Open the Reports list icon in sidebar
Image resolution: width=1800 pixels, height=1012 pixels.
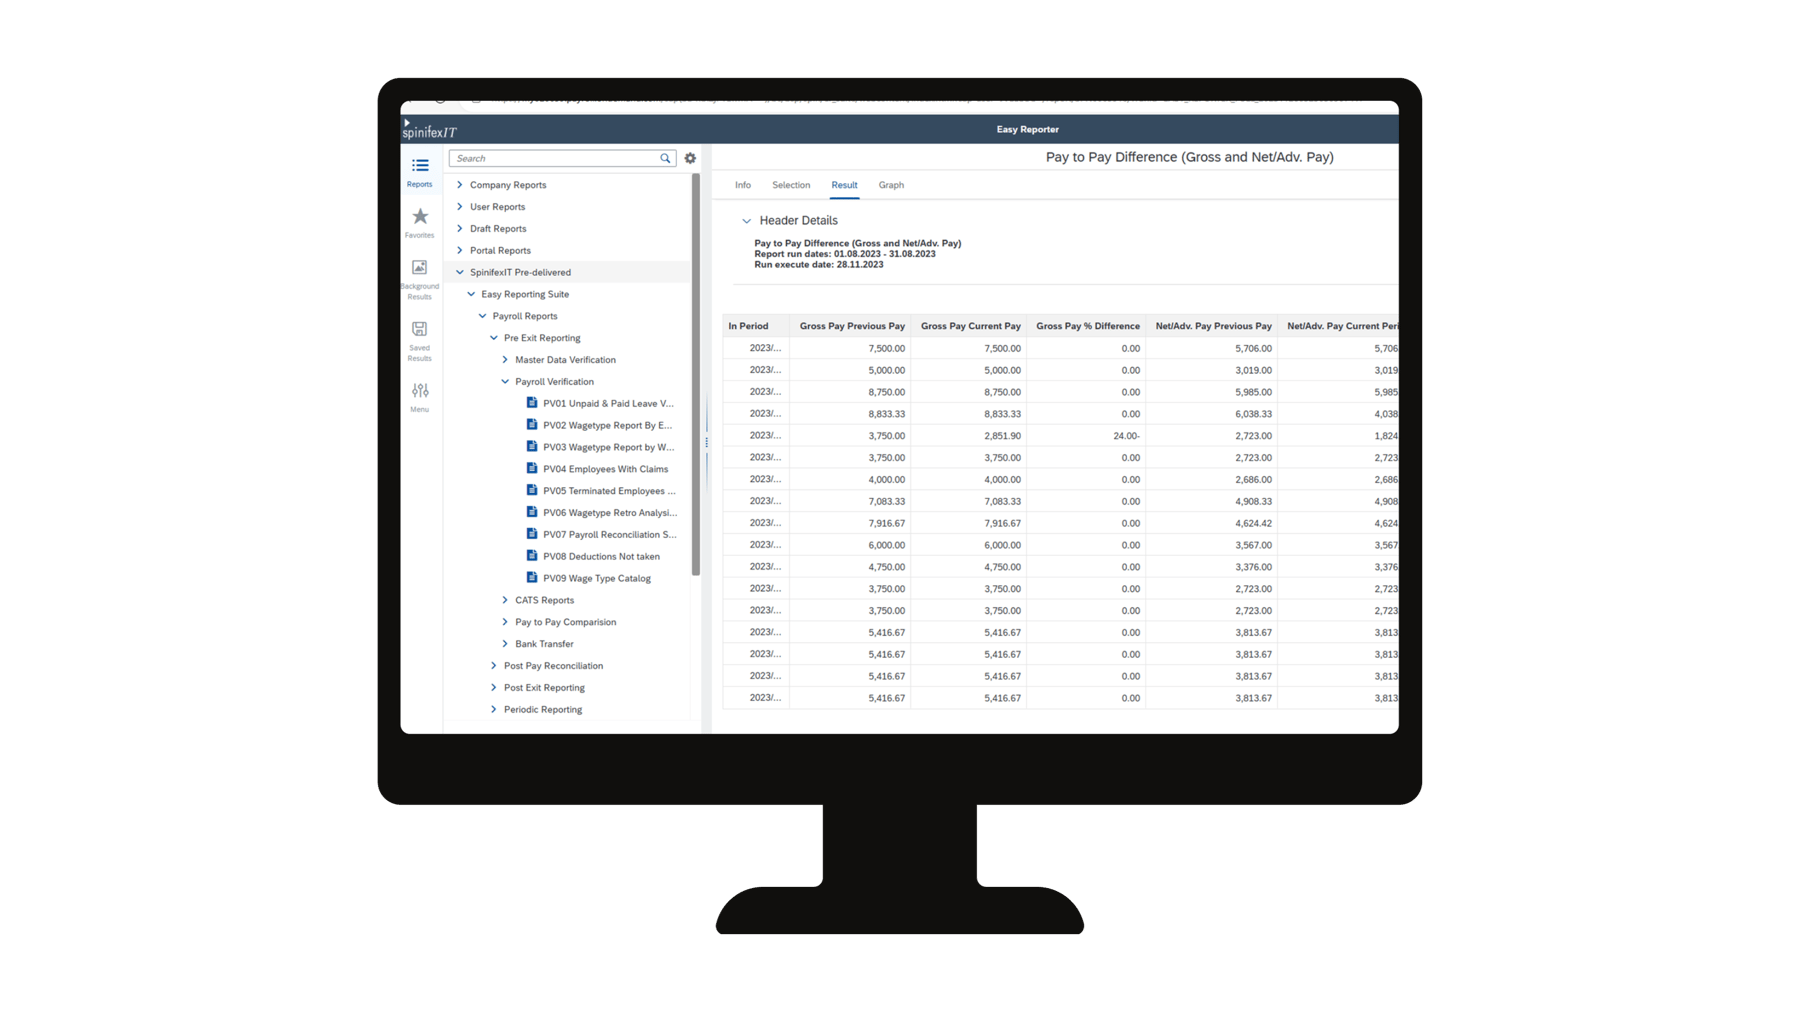420,167
